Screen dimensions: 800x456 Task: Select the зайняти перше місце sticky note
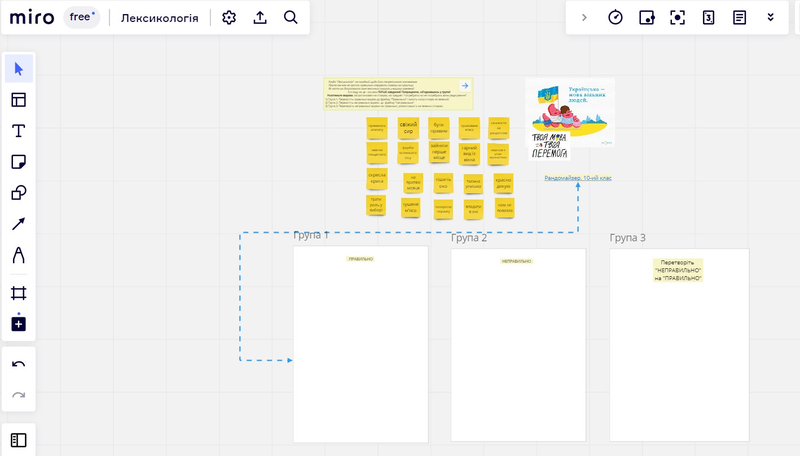coord(439,152)
